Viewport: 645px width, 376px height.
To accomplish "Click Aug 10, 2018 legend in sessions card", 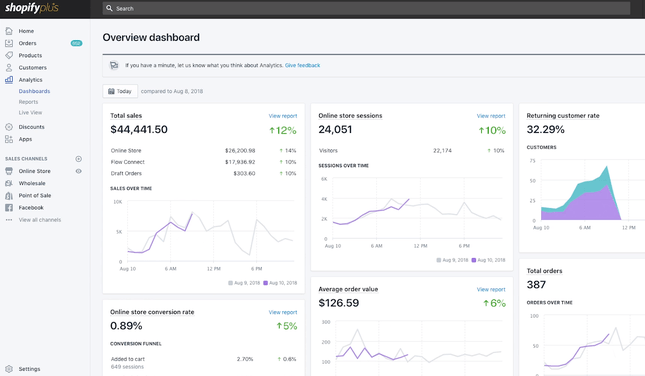I will [x=488, y=260].
